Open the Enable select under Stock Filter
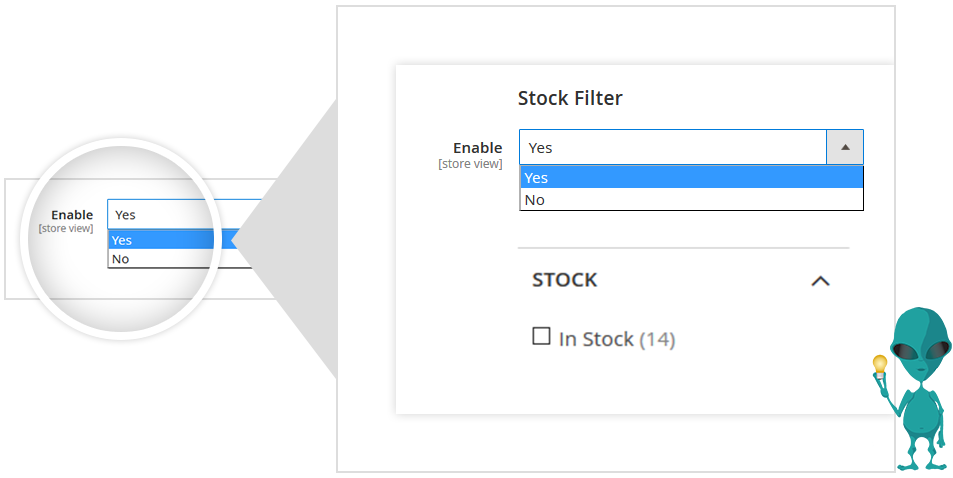The height and width of the screenshot is (478, 953). (x=672, y=147)
